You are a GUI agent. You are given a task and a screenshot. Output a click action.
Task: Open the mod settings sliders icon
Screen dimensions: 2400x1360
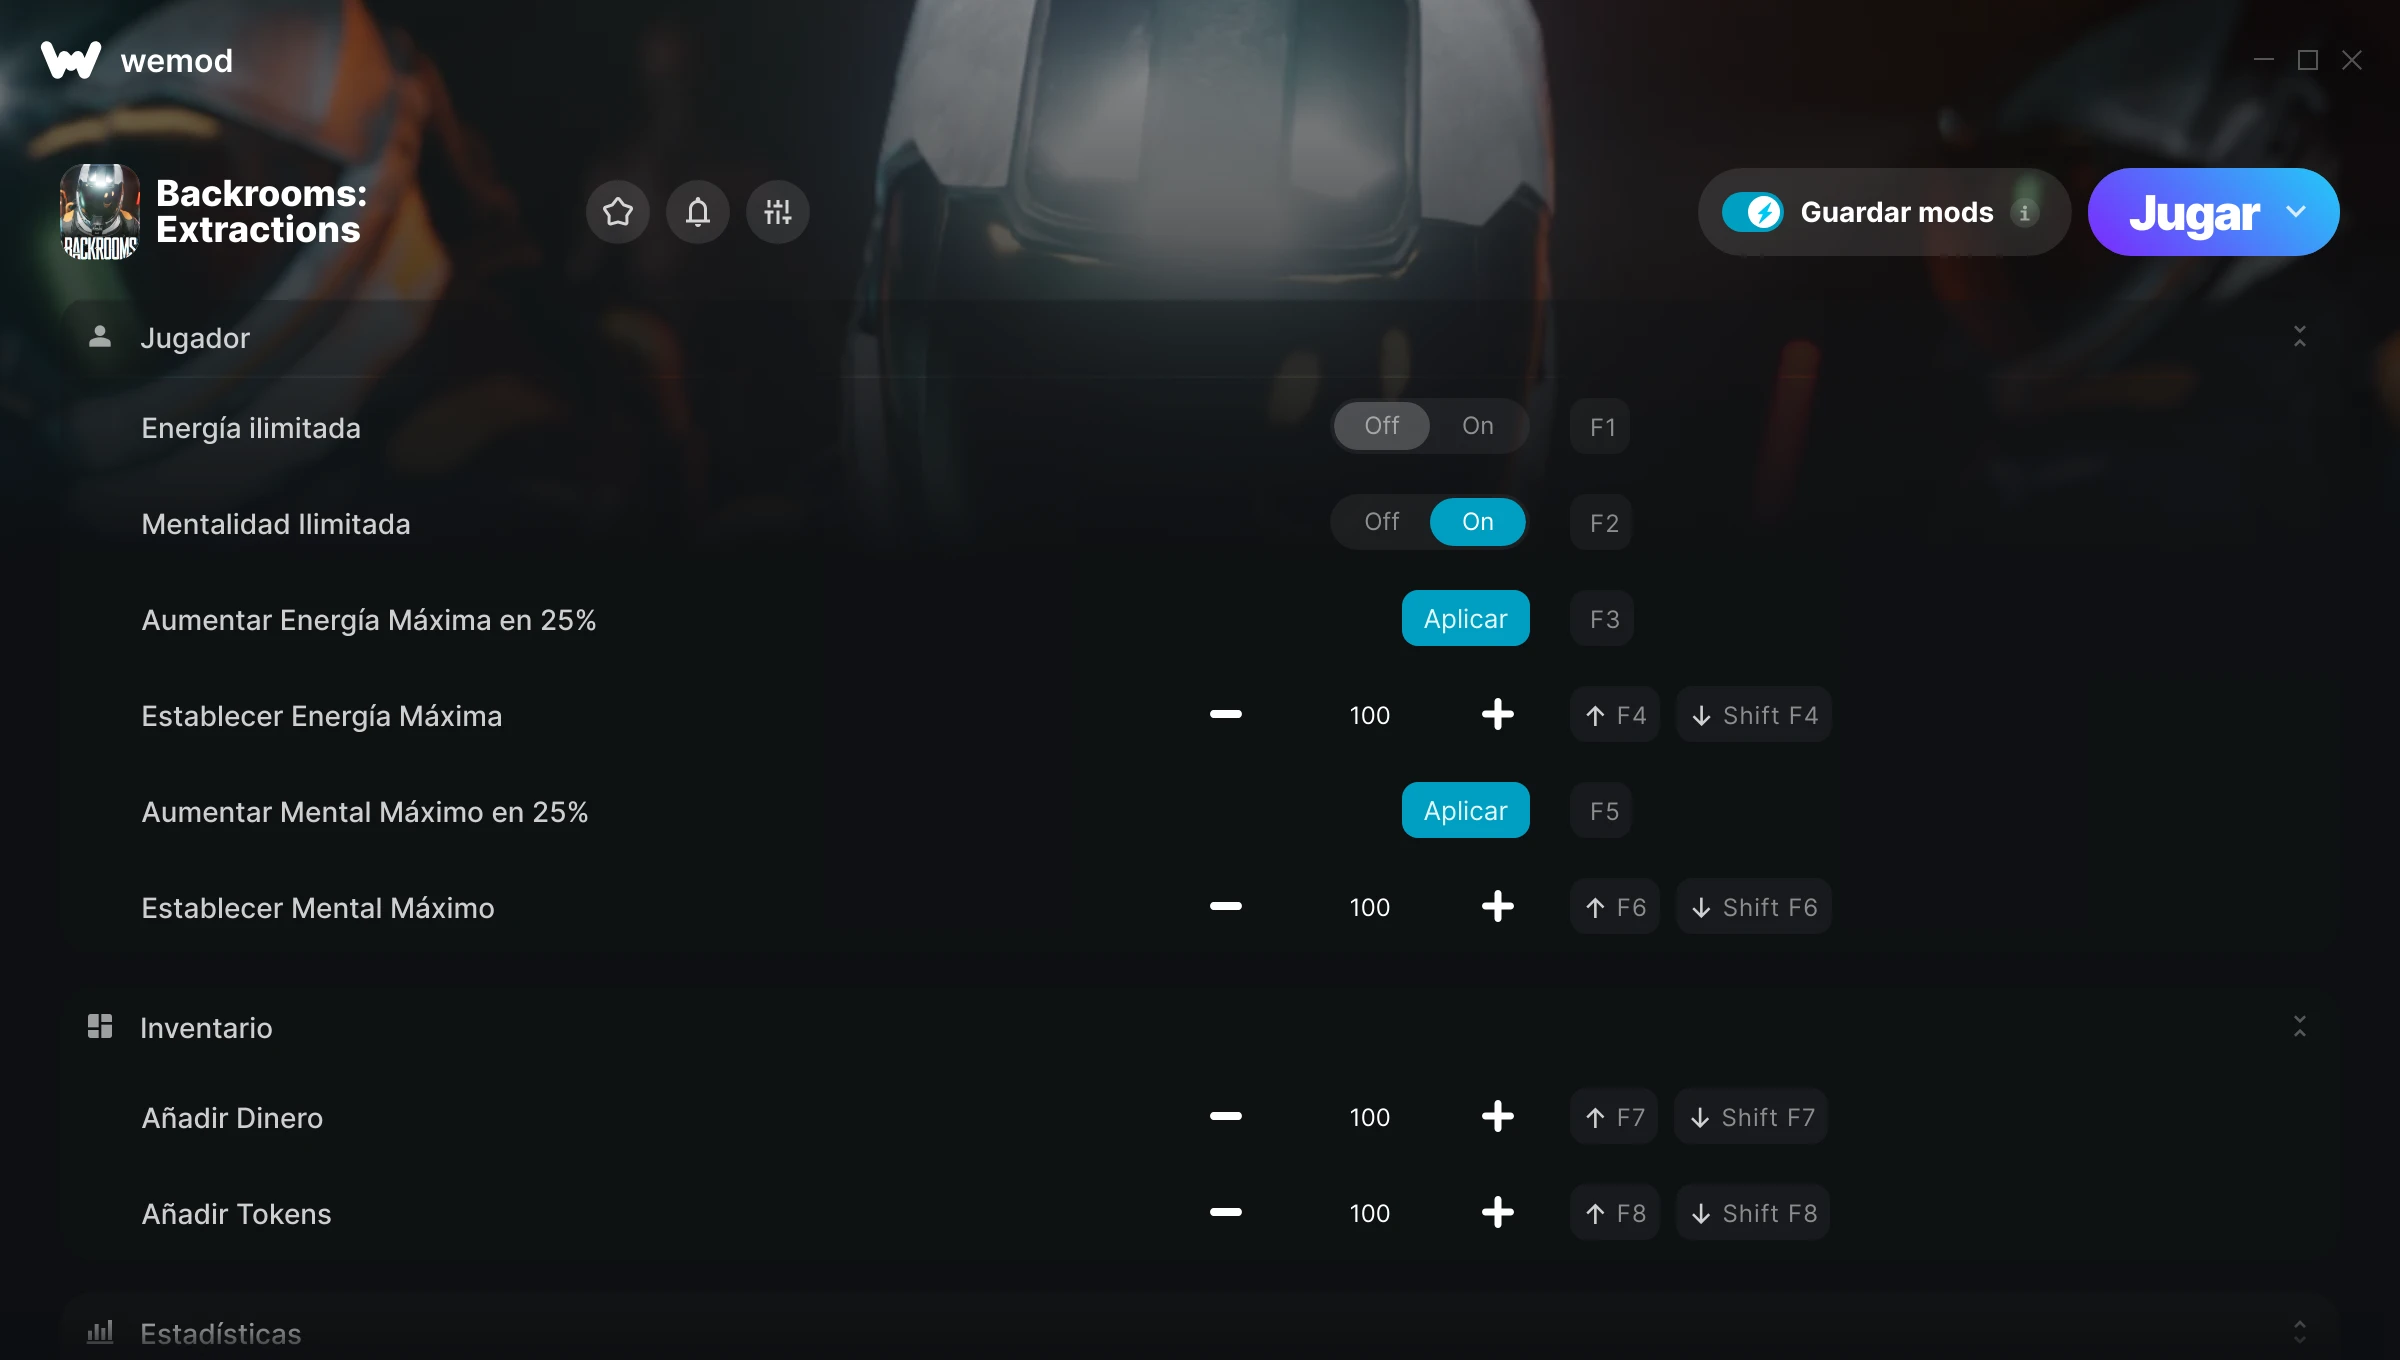point(778,212)
